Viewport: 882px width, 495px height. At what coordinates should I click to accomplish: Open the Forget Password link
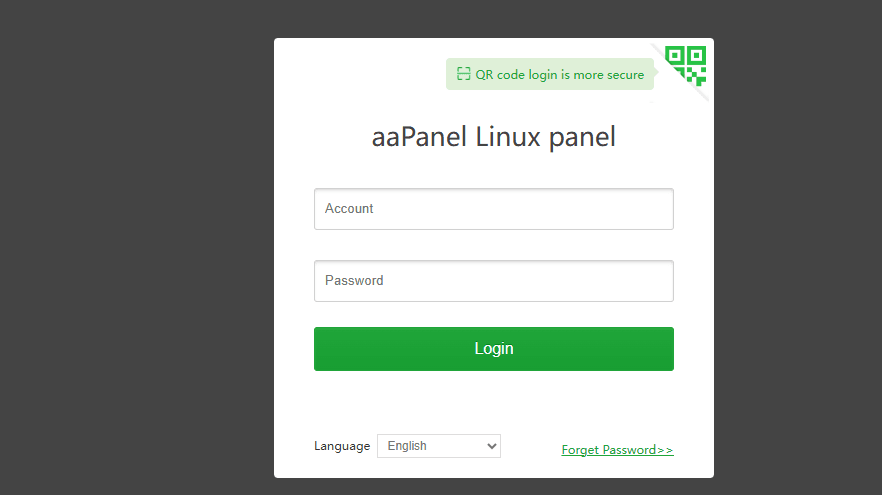tap(617, 450)
